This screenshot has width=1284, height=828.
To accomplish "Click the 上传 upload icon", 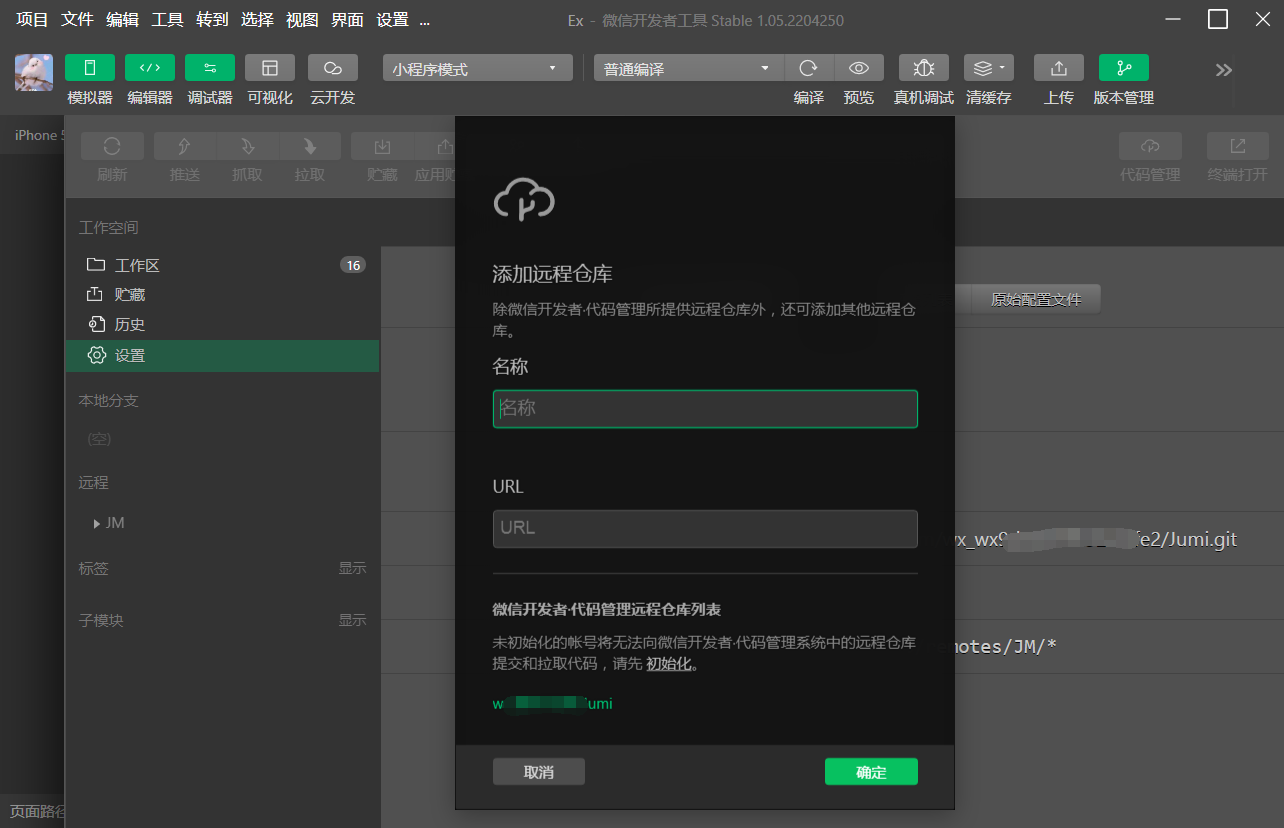I will point(1059,68).
